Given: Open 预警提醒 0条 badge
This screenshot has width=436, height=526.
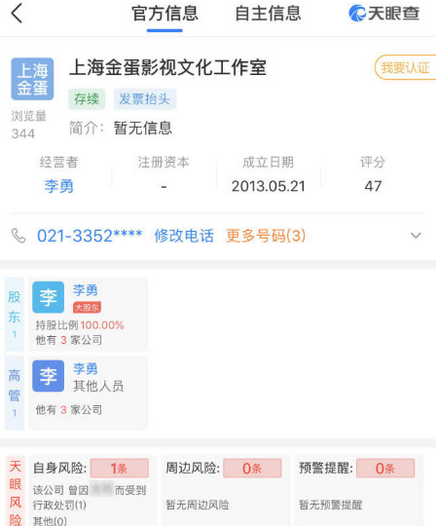Looking at the screenshot, I should 385,468.
